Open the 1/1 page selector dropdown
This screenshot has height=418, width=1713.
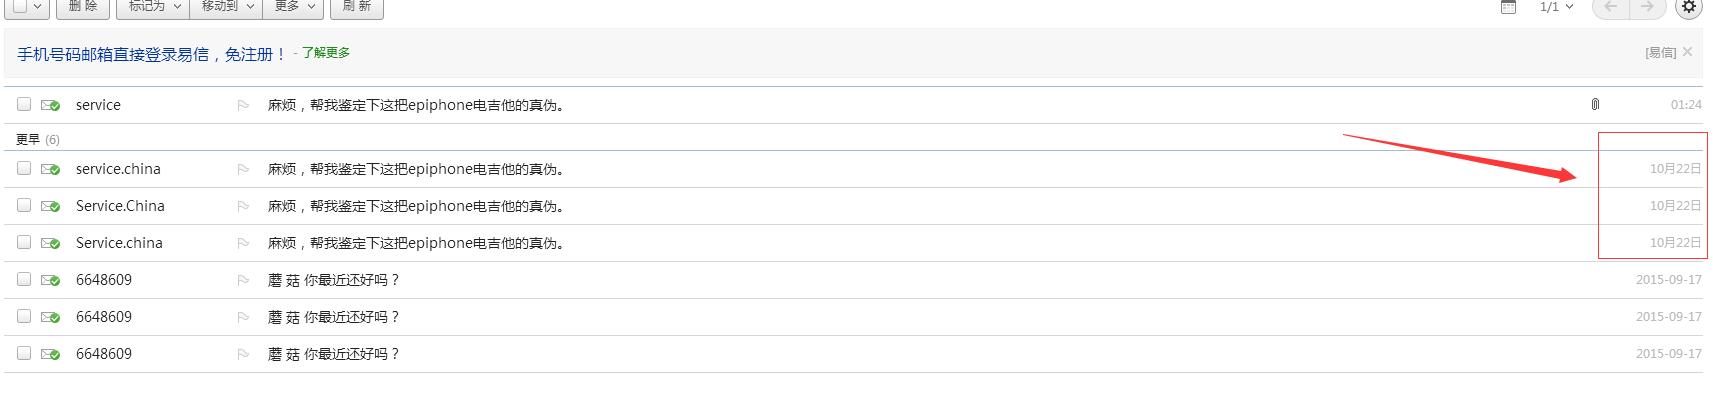coord(1556,7)
